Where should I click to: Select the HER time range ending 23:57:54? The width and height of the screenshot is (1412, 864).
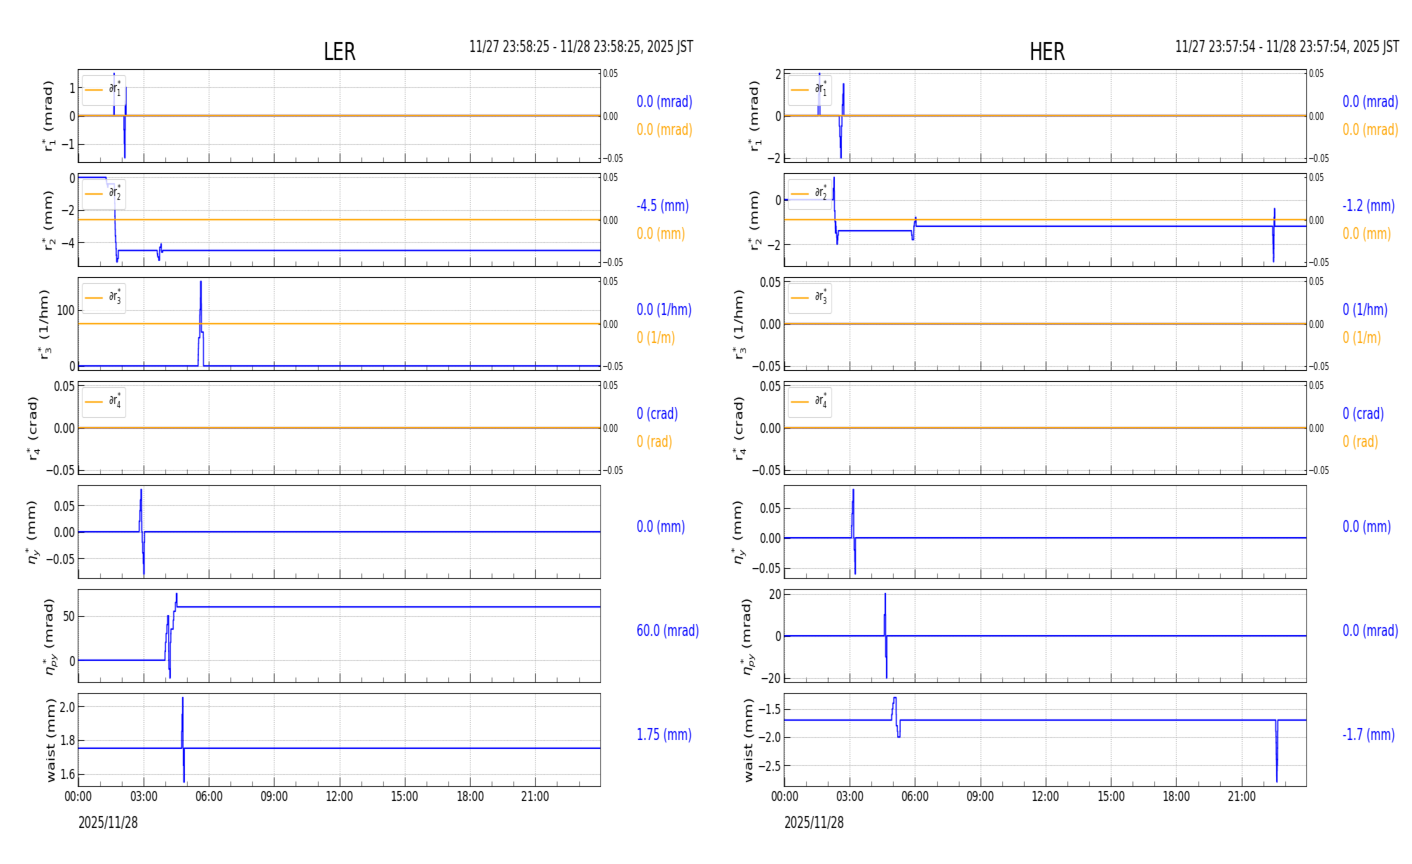click(x=1287, y=47)
